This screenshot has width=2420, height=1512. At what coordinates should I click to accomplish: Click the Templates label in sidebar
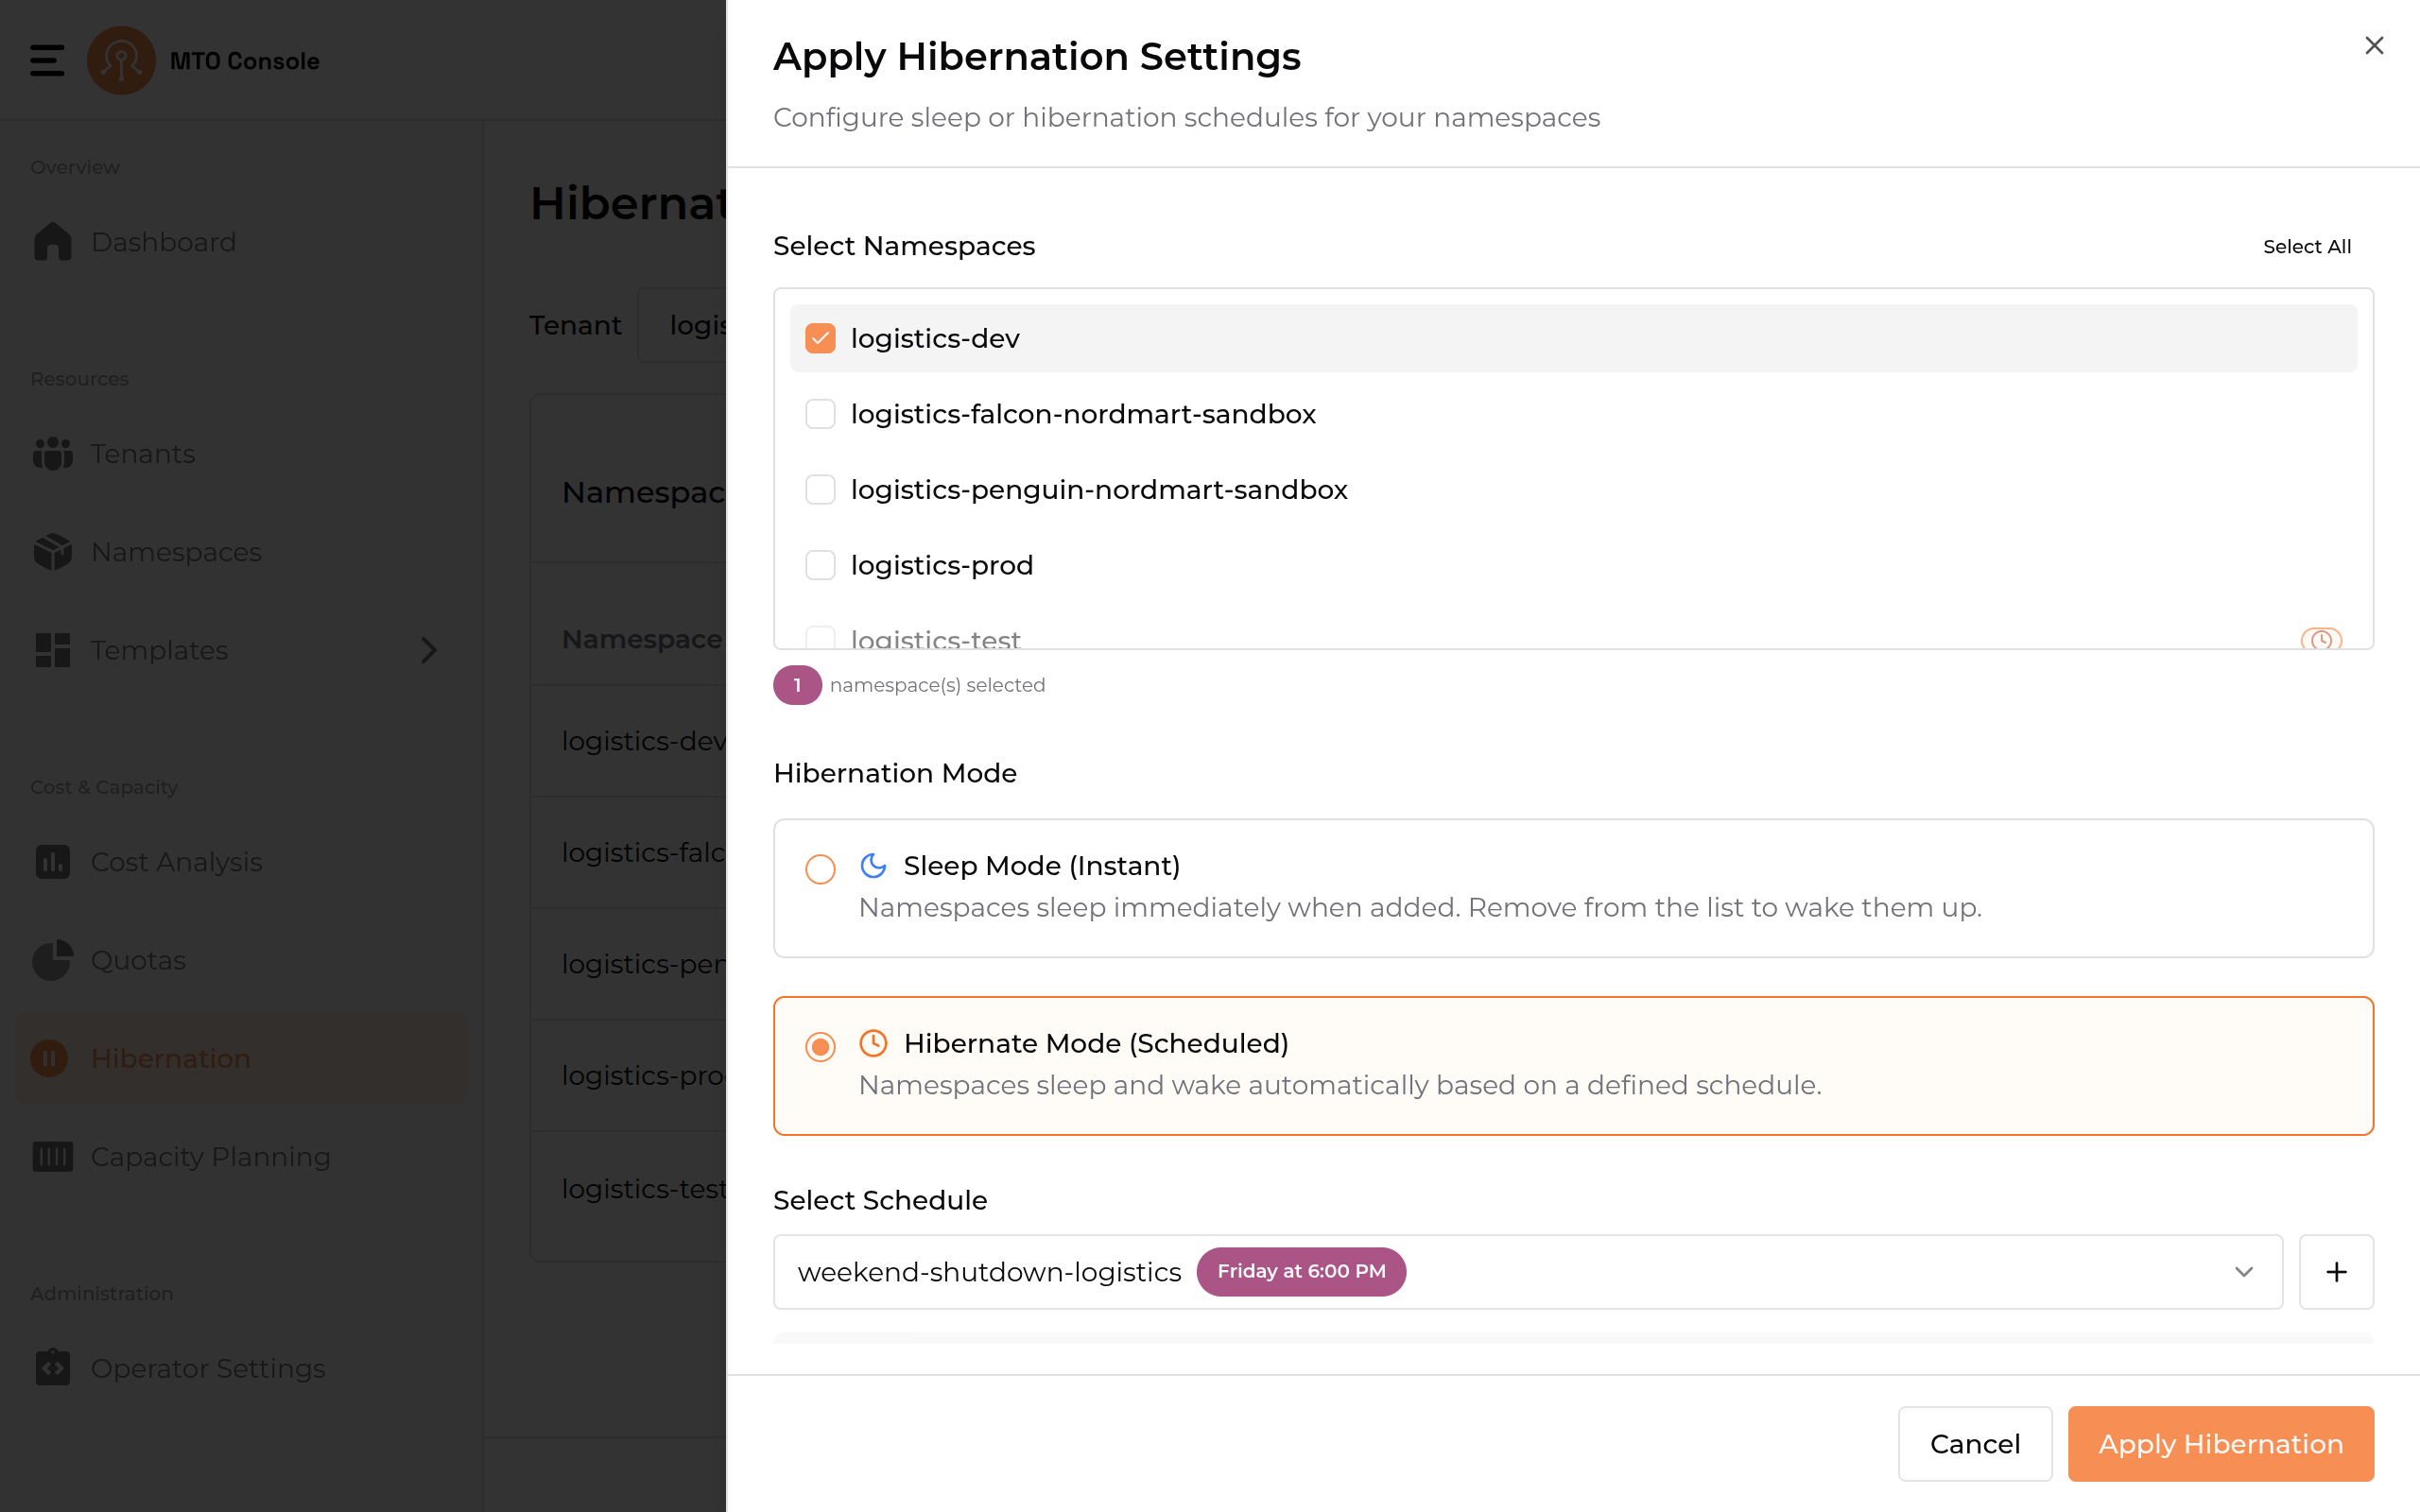point(159,650)
